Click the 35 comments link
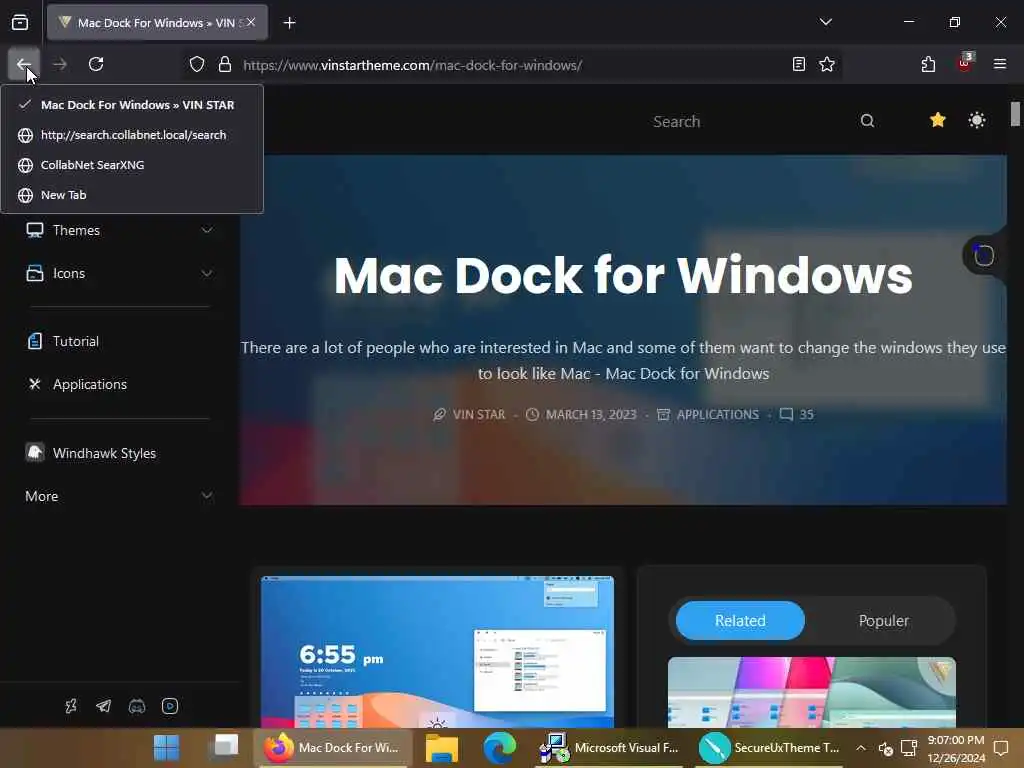 pos(797,415)
